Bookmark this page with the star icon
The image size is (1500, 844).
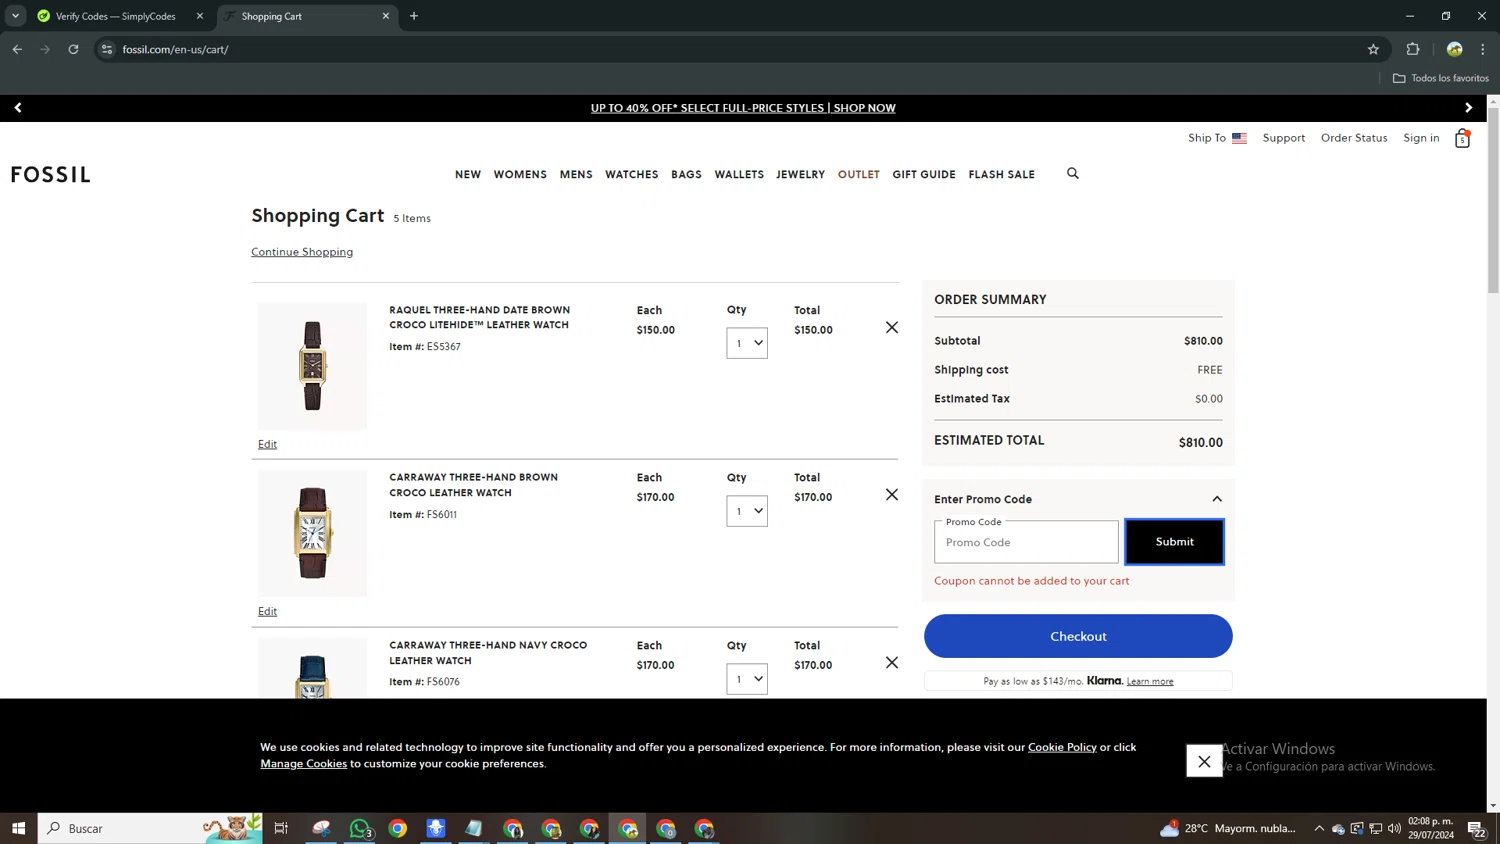click(x=1373, y=49)
